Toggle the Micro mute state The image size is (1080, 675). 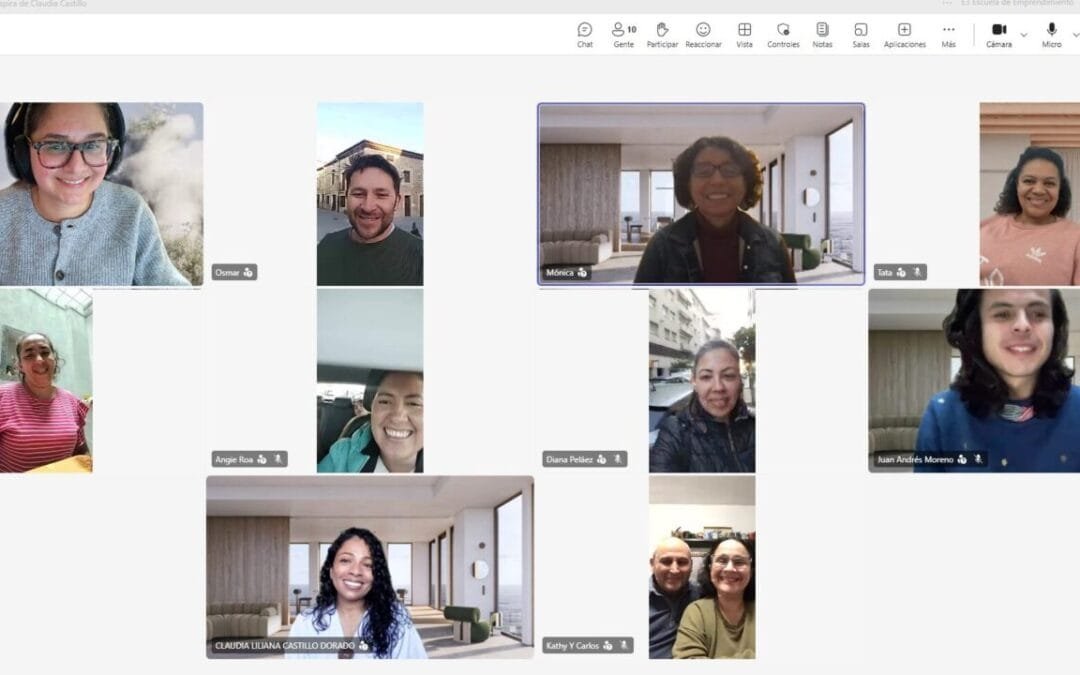(x=1051, y=34)
